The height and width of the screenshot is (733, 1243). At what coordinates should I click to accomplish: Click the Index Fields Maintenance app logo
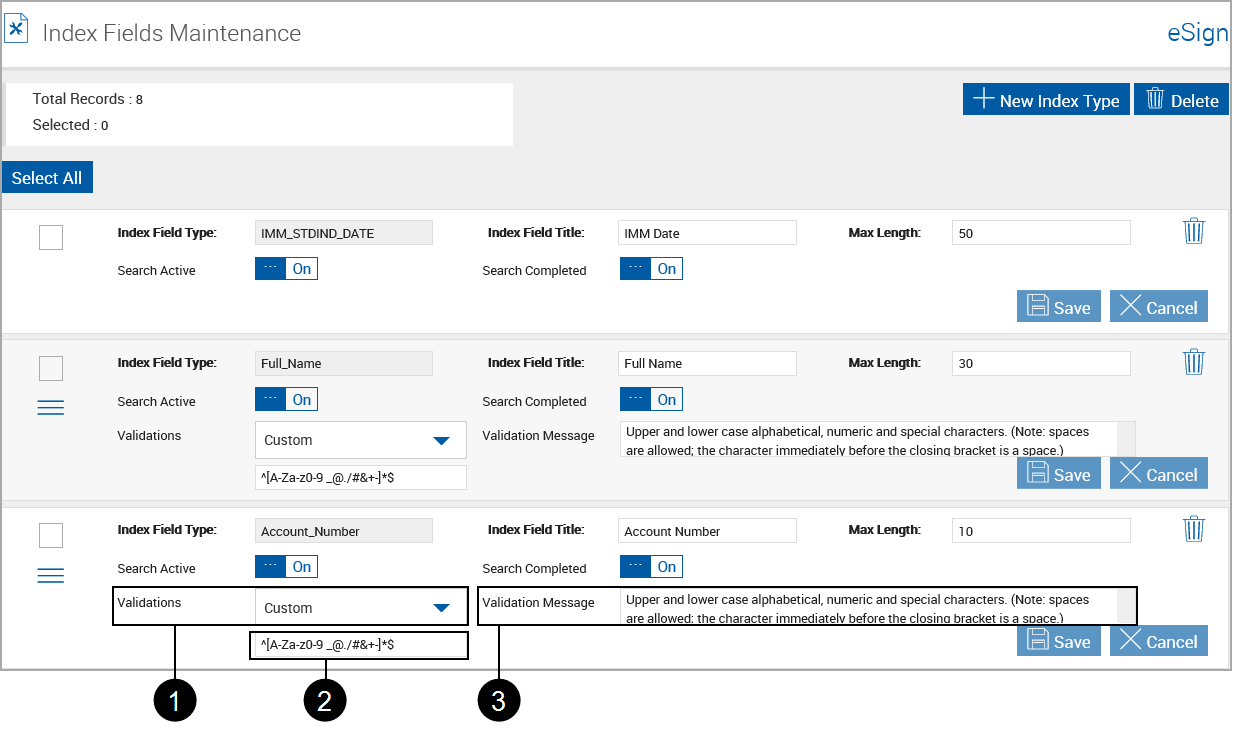[x=17, y=27]
